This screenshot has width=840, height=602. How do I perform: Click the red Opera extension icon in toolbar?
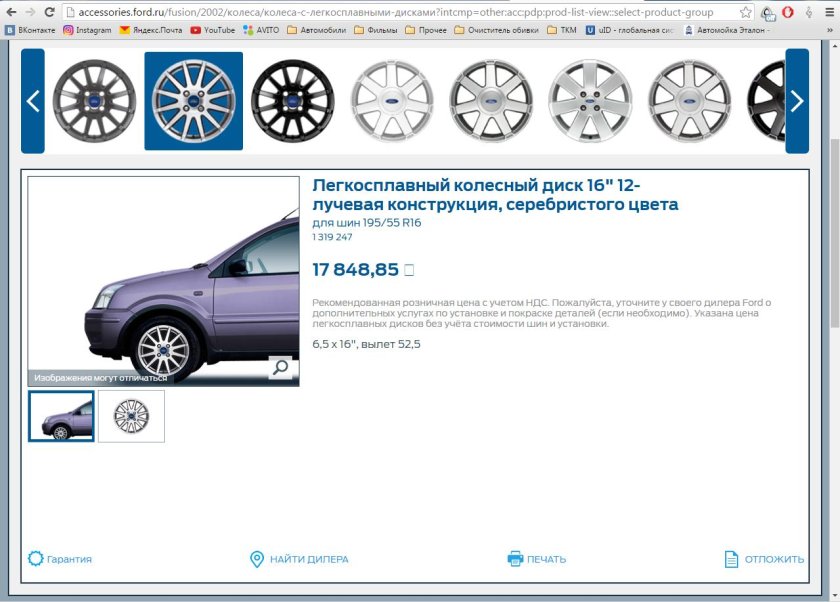click(786, 14)
